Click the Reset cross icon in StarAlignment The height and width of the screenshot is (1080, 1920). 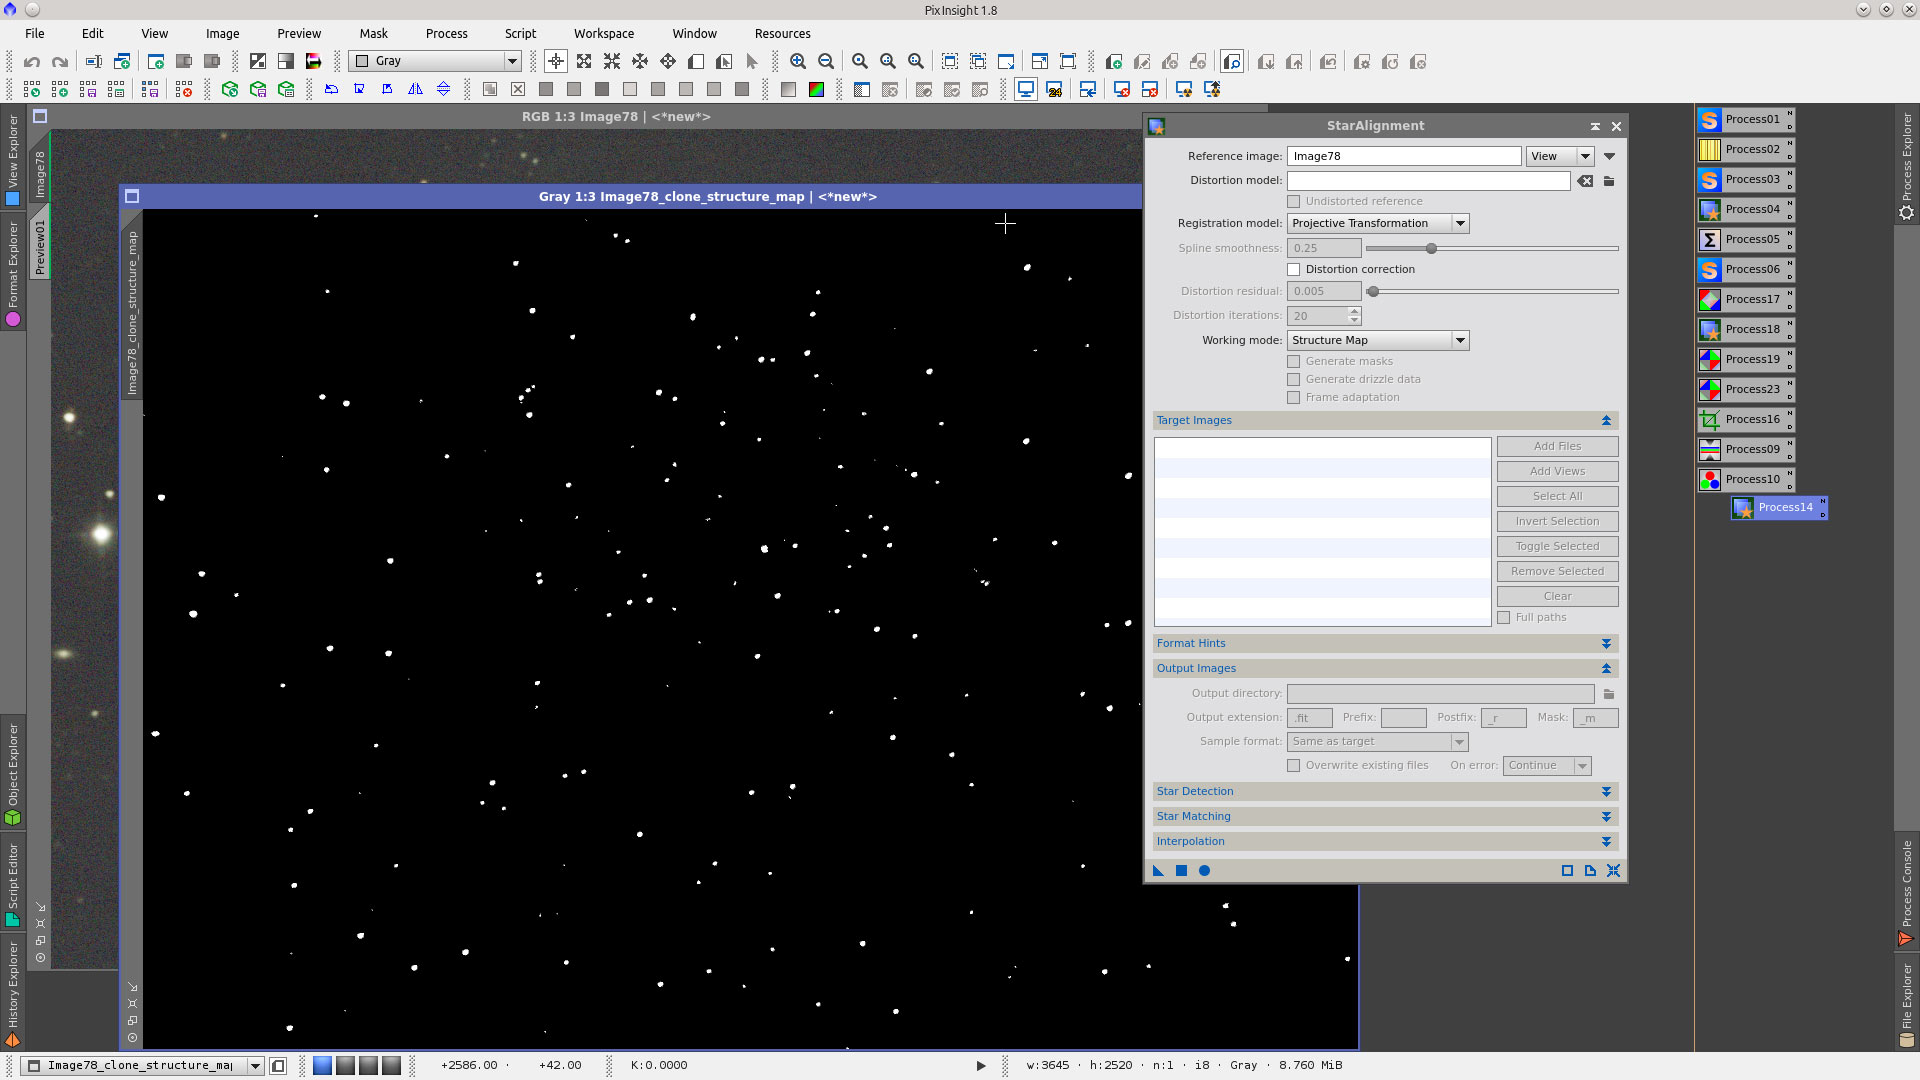point(1613,871)
